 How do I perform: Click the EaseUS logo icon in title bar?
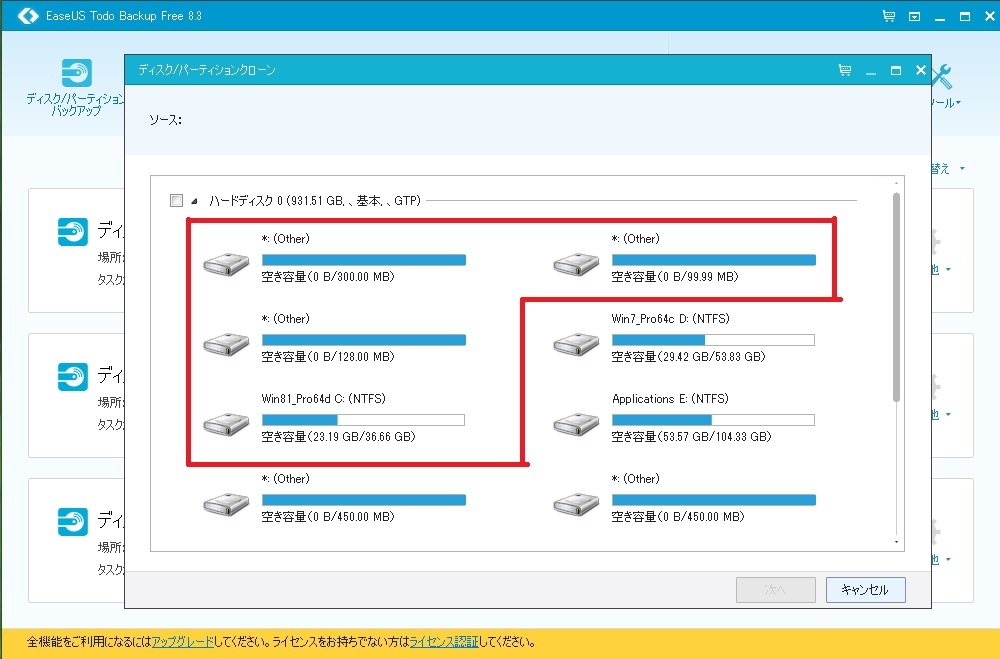[28, 16]
